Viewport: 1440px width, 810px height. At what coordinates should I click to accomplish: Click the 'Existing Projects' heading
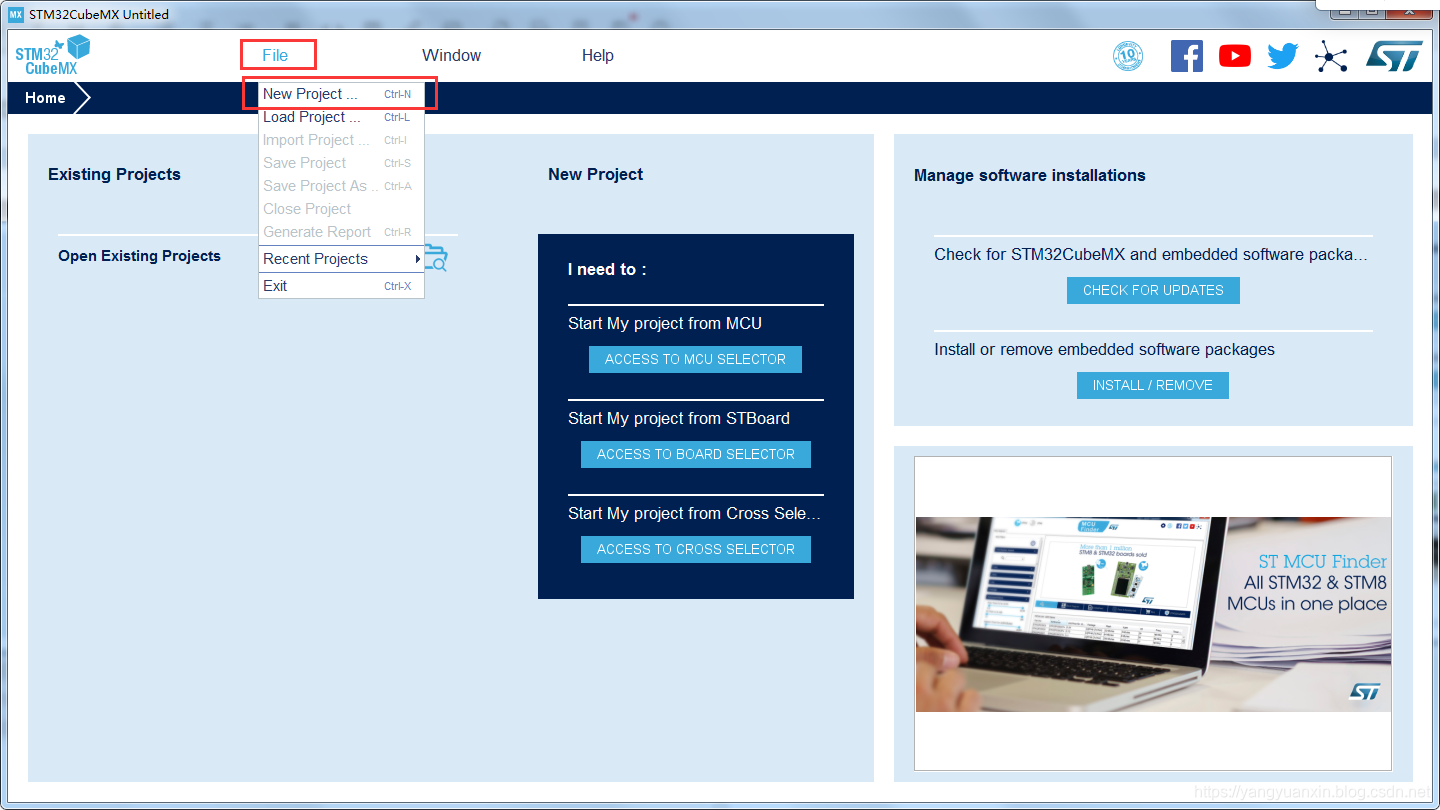114,174
